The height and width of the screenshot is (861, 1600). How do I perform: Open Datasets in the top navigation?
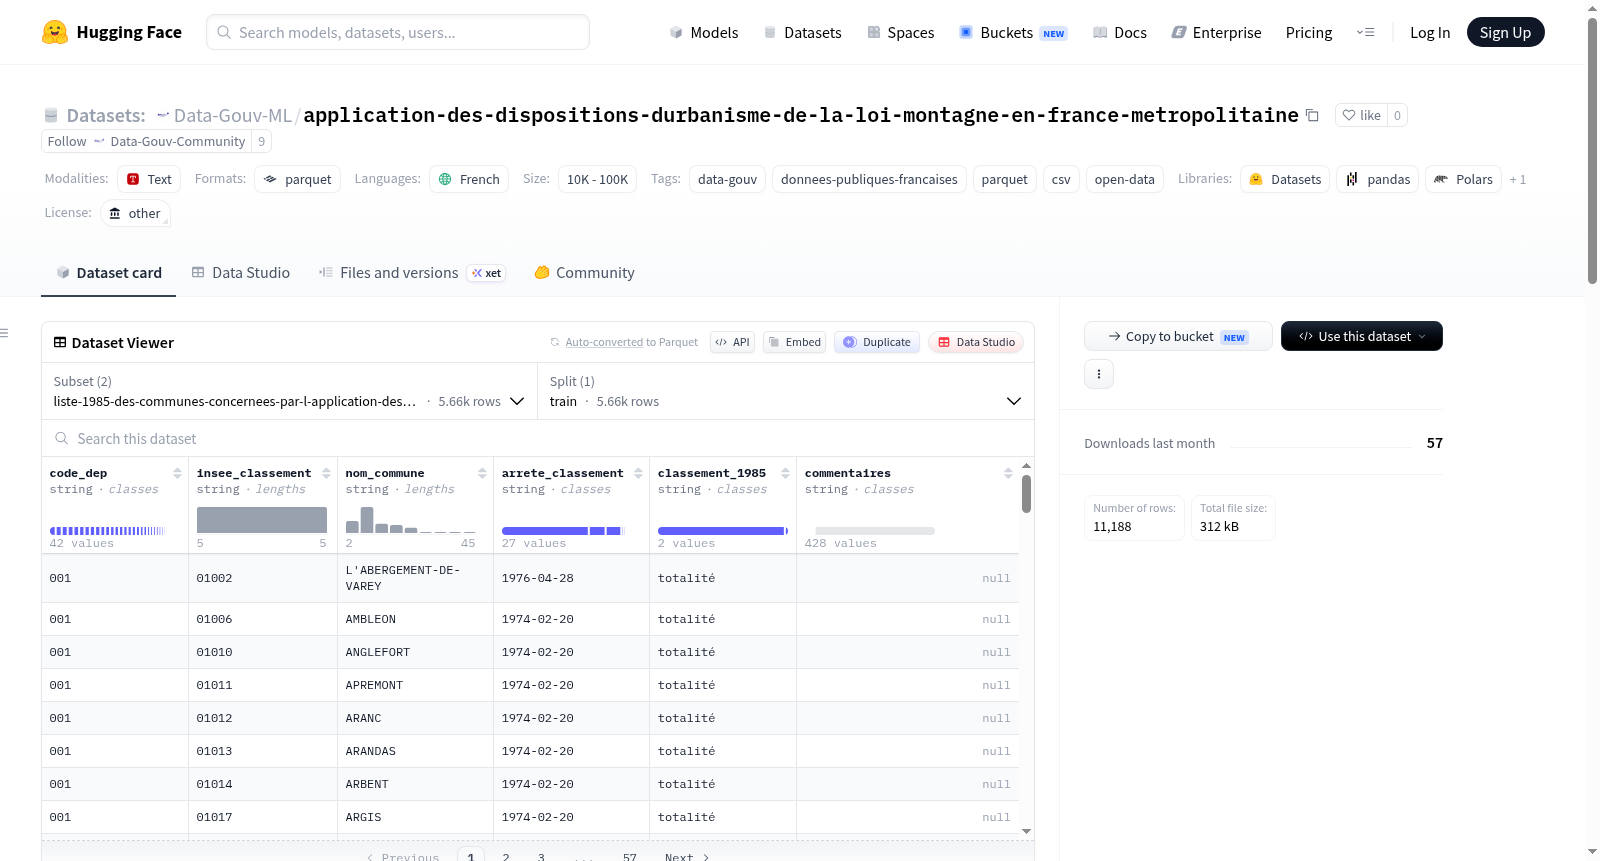coord(802,32)
